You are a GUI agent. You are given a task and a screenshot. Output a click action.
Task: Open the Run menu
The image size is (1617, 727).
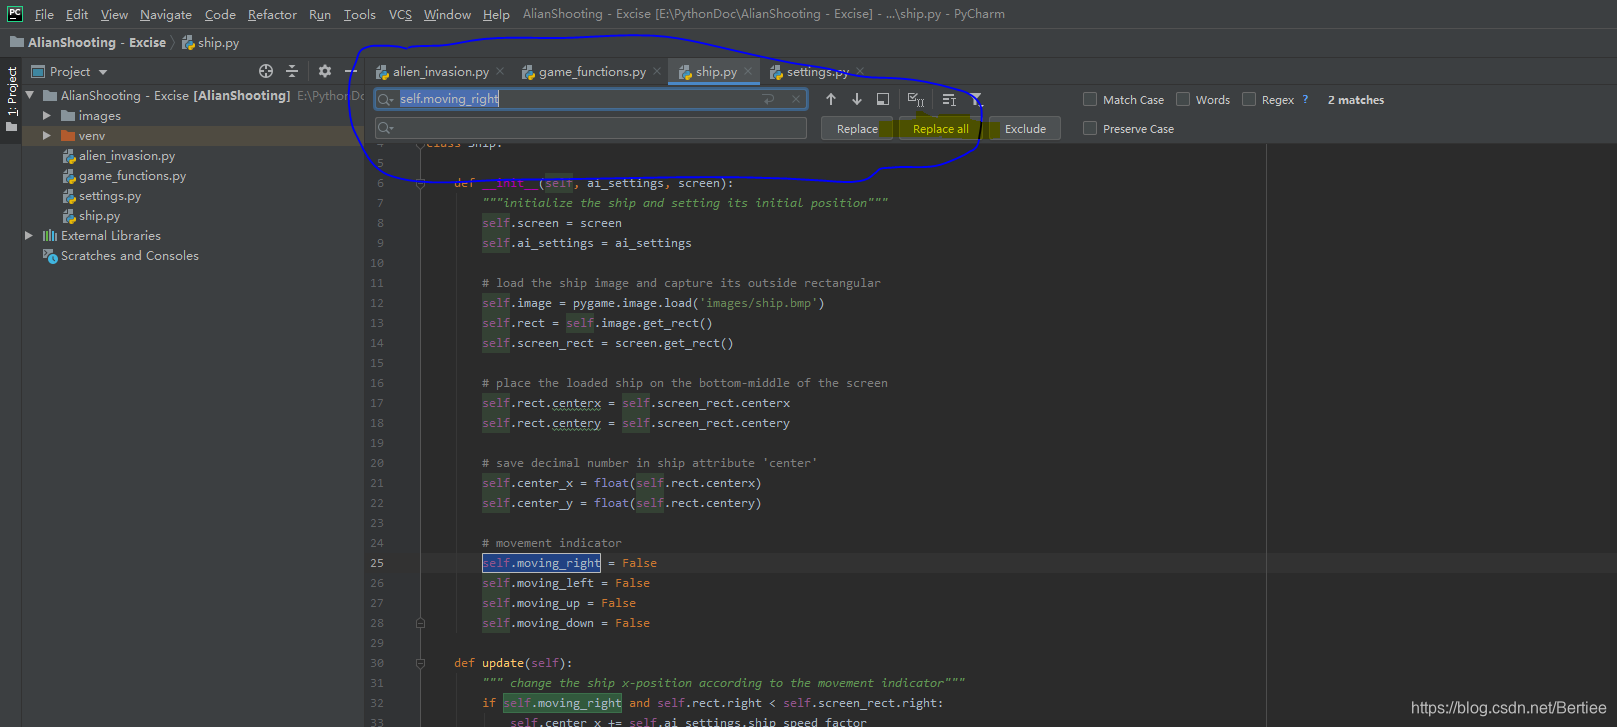click(x=320, y=15)
